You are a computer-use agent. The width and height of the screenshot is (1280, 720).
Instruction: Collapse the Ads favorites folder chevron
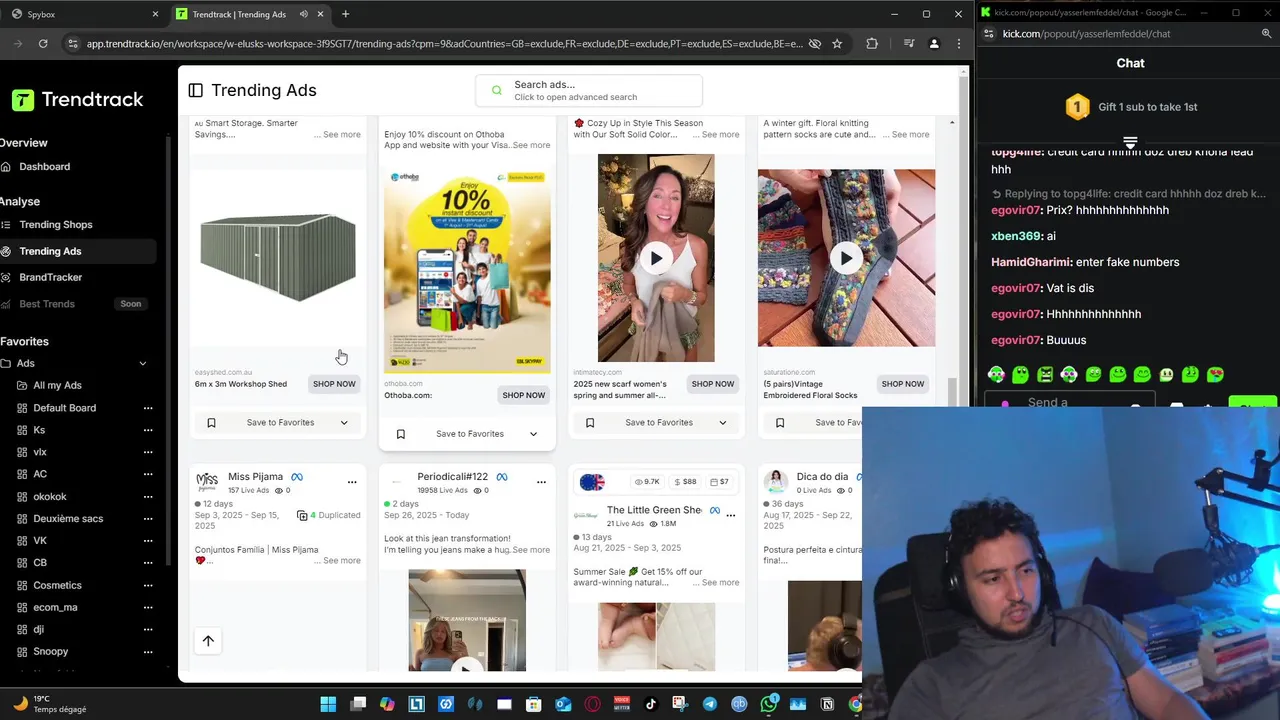pos(142,363)
